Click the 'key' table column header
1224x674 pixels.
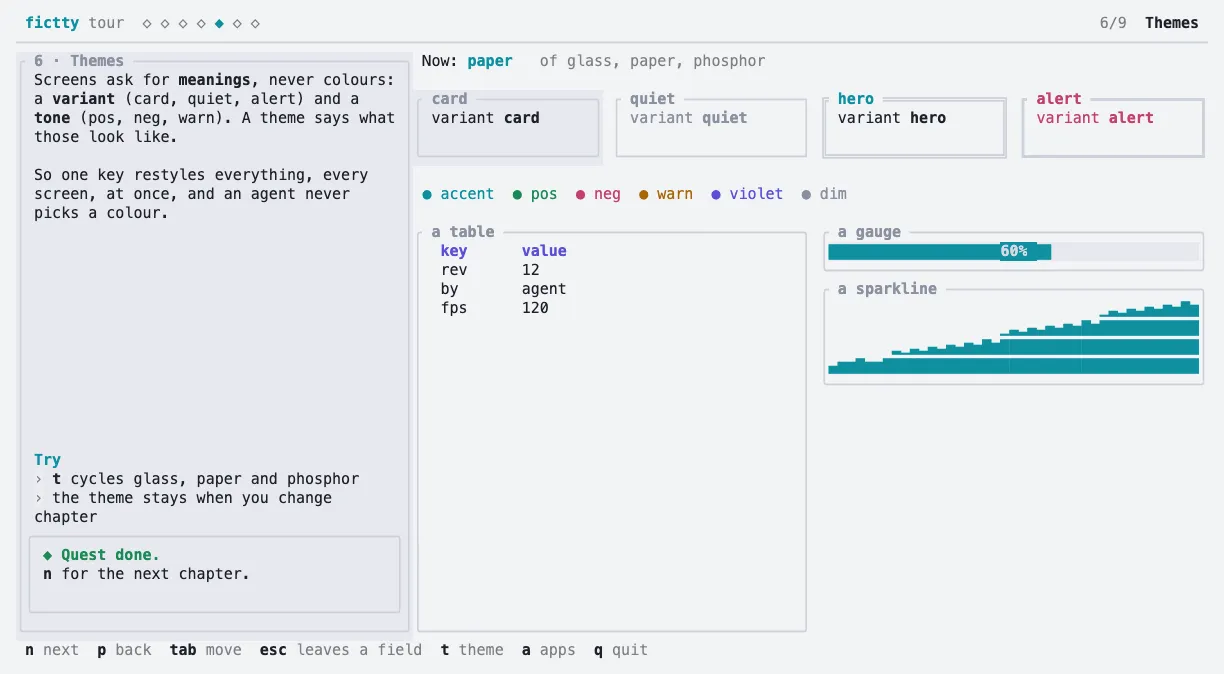click(x=454, y=251)
